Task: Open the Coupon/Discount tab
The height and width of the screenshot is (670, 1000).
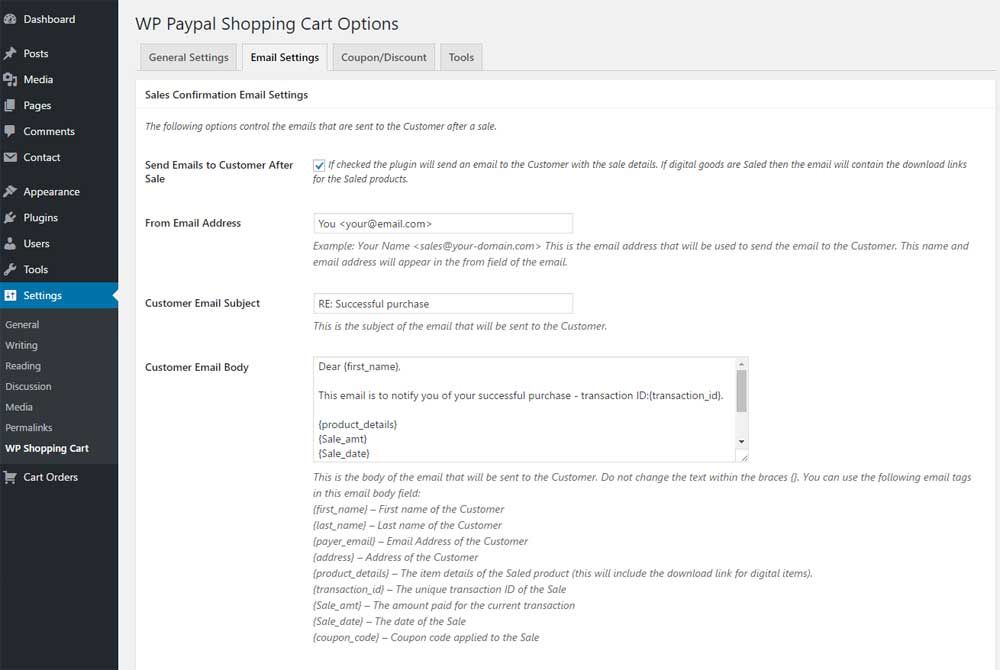Action: pos(384,57)
